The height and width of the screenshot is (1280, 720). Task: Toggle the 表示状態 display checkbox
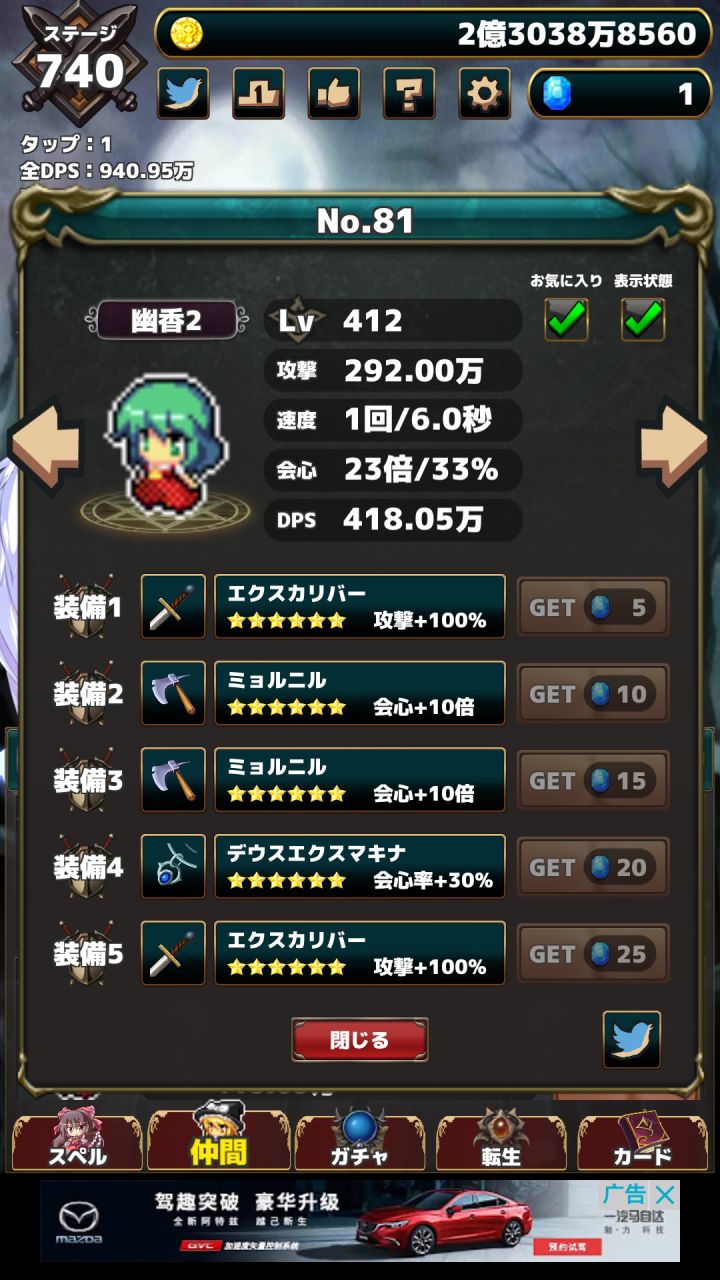tap(643, 319)
